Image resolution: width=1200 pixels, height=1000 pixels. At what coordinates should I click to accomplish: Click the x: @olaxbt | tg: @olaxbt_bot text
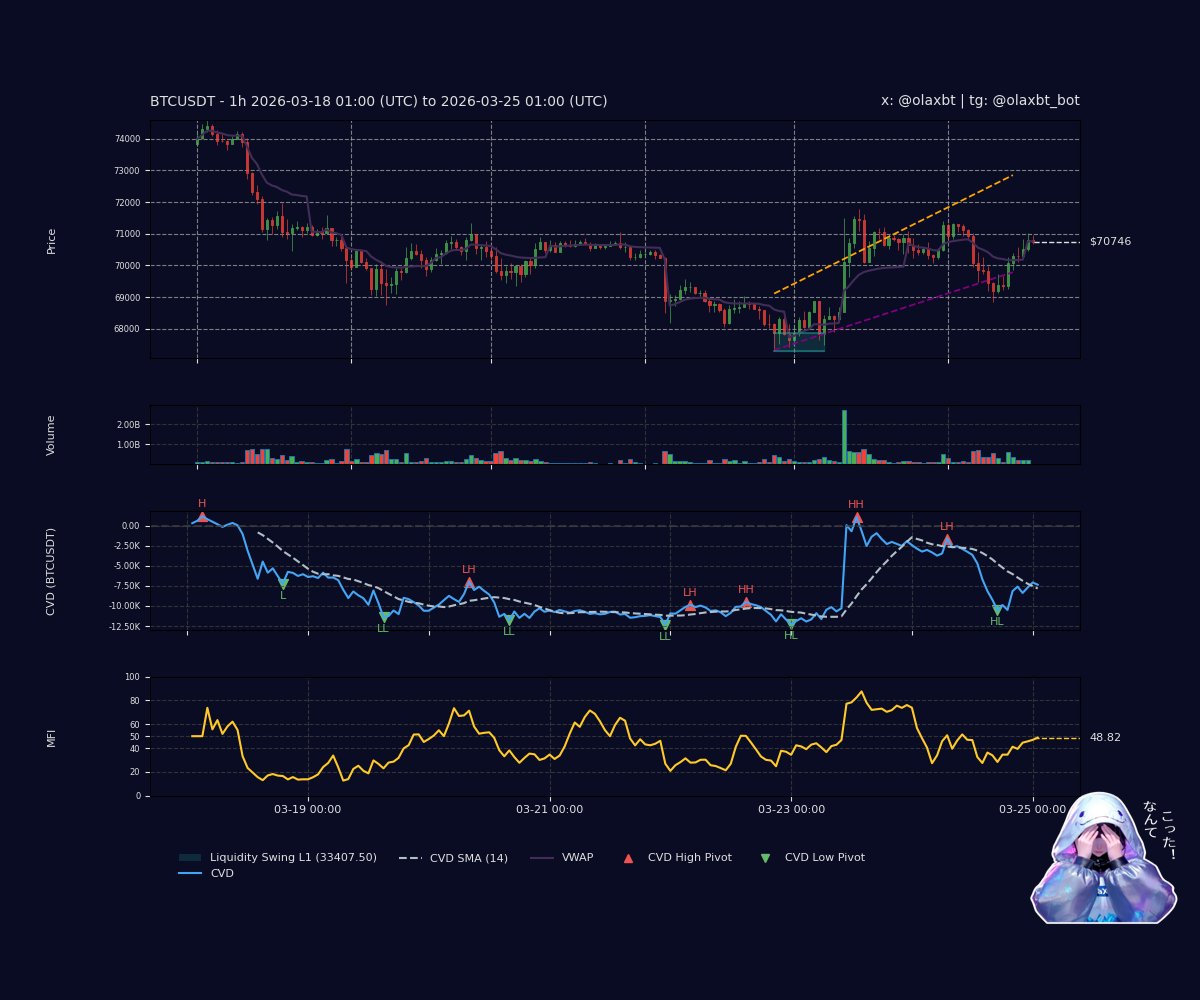pyautogui.click(x=980, y=101)
